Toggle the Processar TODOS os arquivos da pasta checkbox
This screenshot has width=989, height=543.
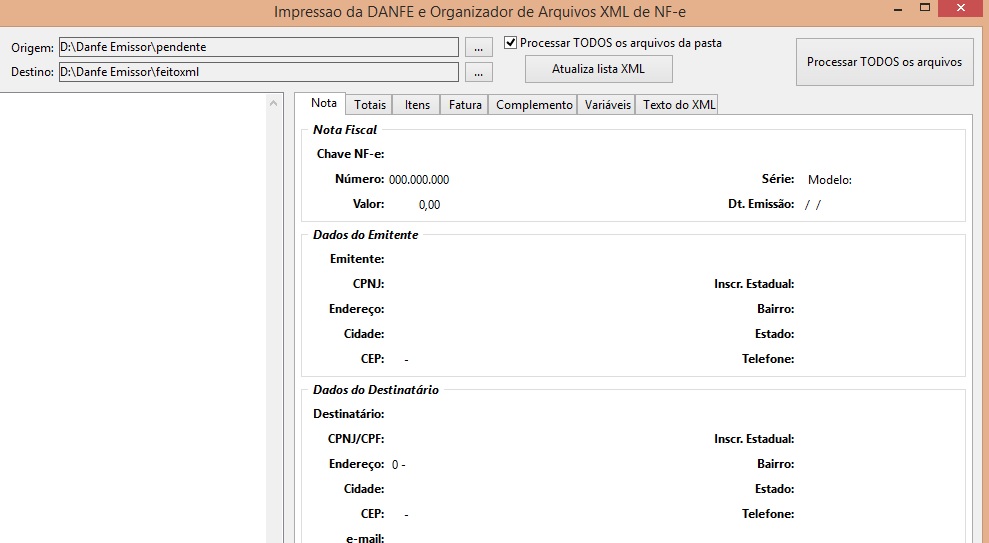point(511,43)
